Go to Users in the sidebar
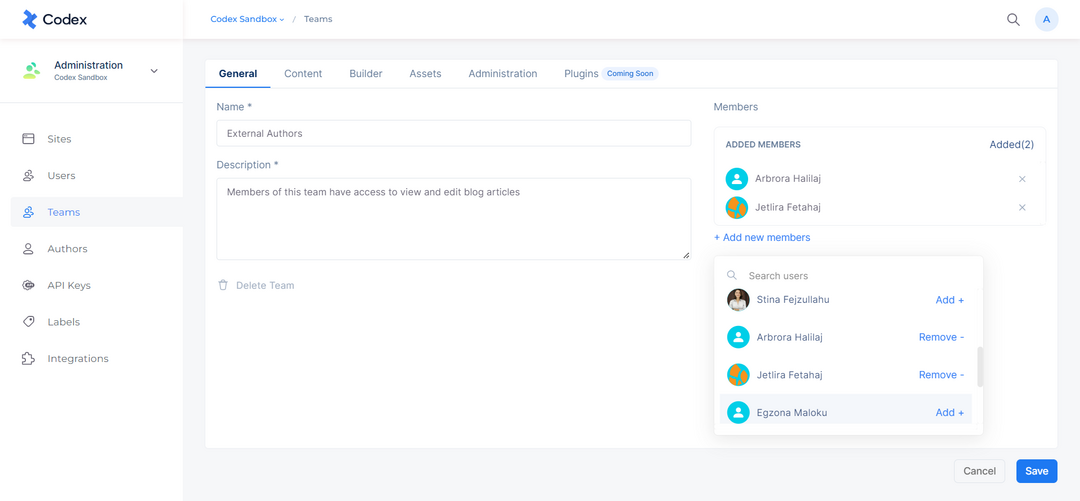1080x501 pixels. click(x=61, y=176)
